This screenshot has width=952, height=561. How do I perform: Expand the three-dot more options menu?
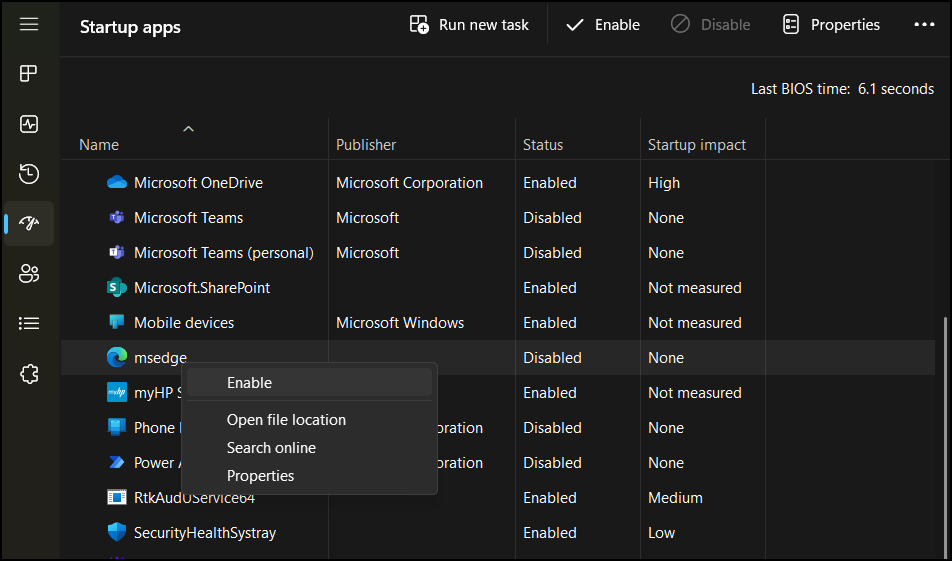(924, 25)
